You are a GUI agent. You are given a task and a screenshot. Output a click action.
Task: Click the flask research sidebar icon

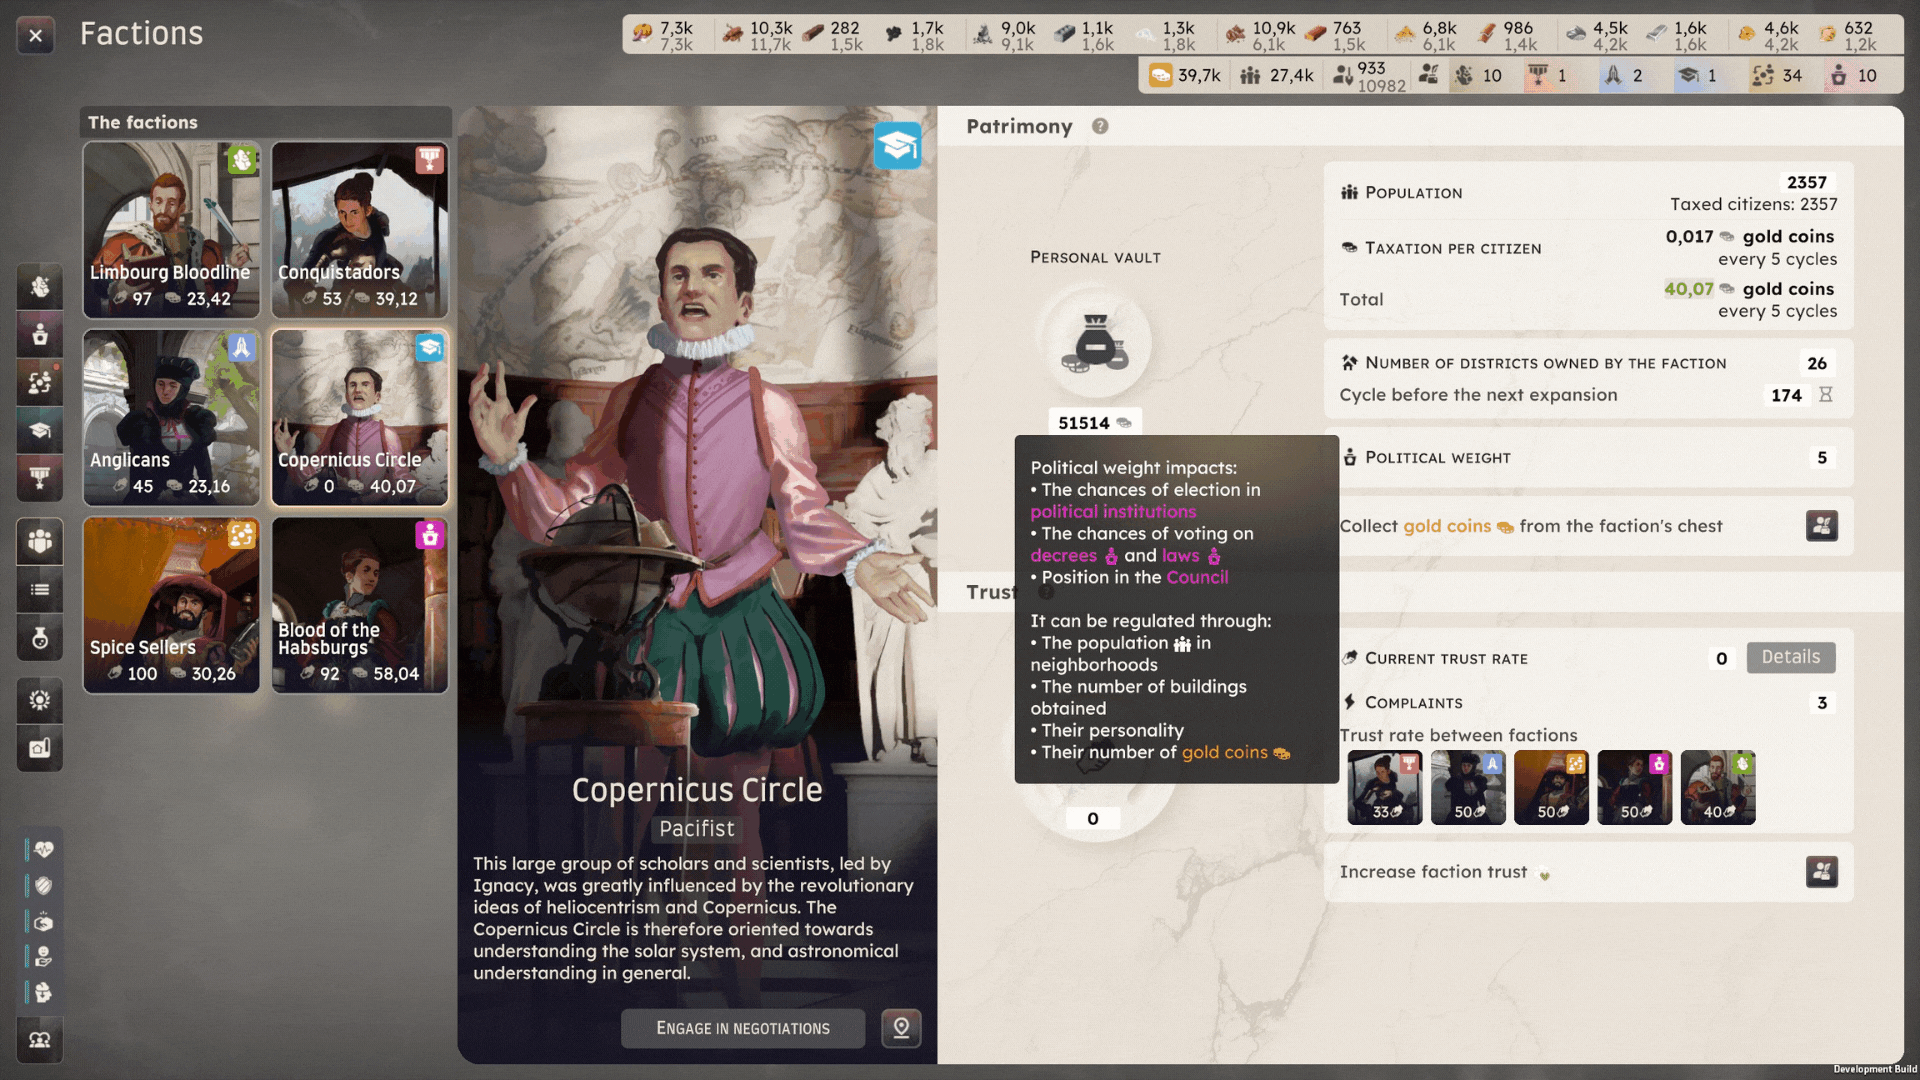pyautogui.click(x=40, y=638)
